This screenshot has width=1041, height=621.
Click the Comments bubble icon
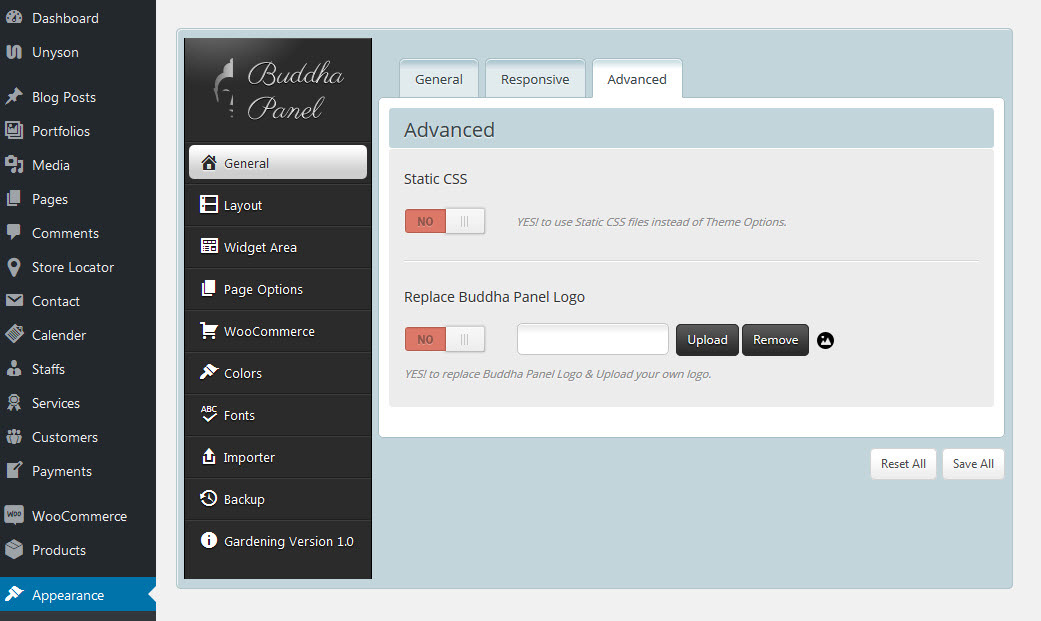[x=14, y=232]
